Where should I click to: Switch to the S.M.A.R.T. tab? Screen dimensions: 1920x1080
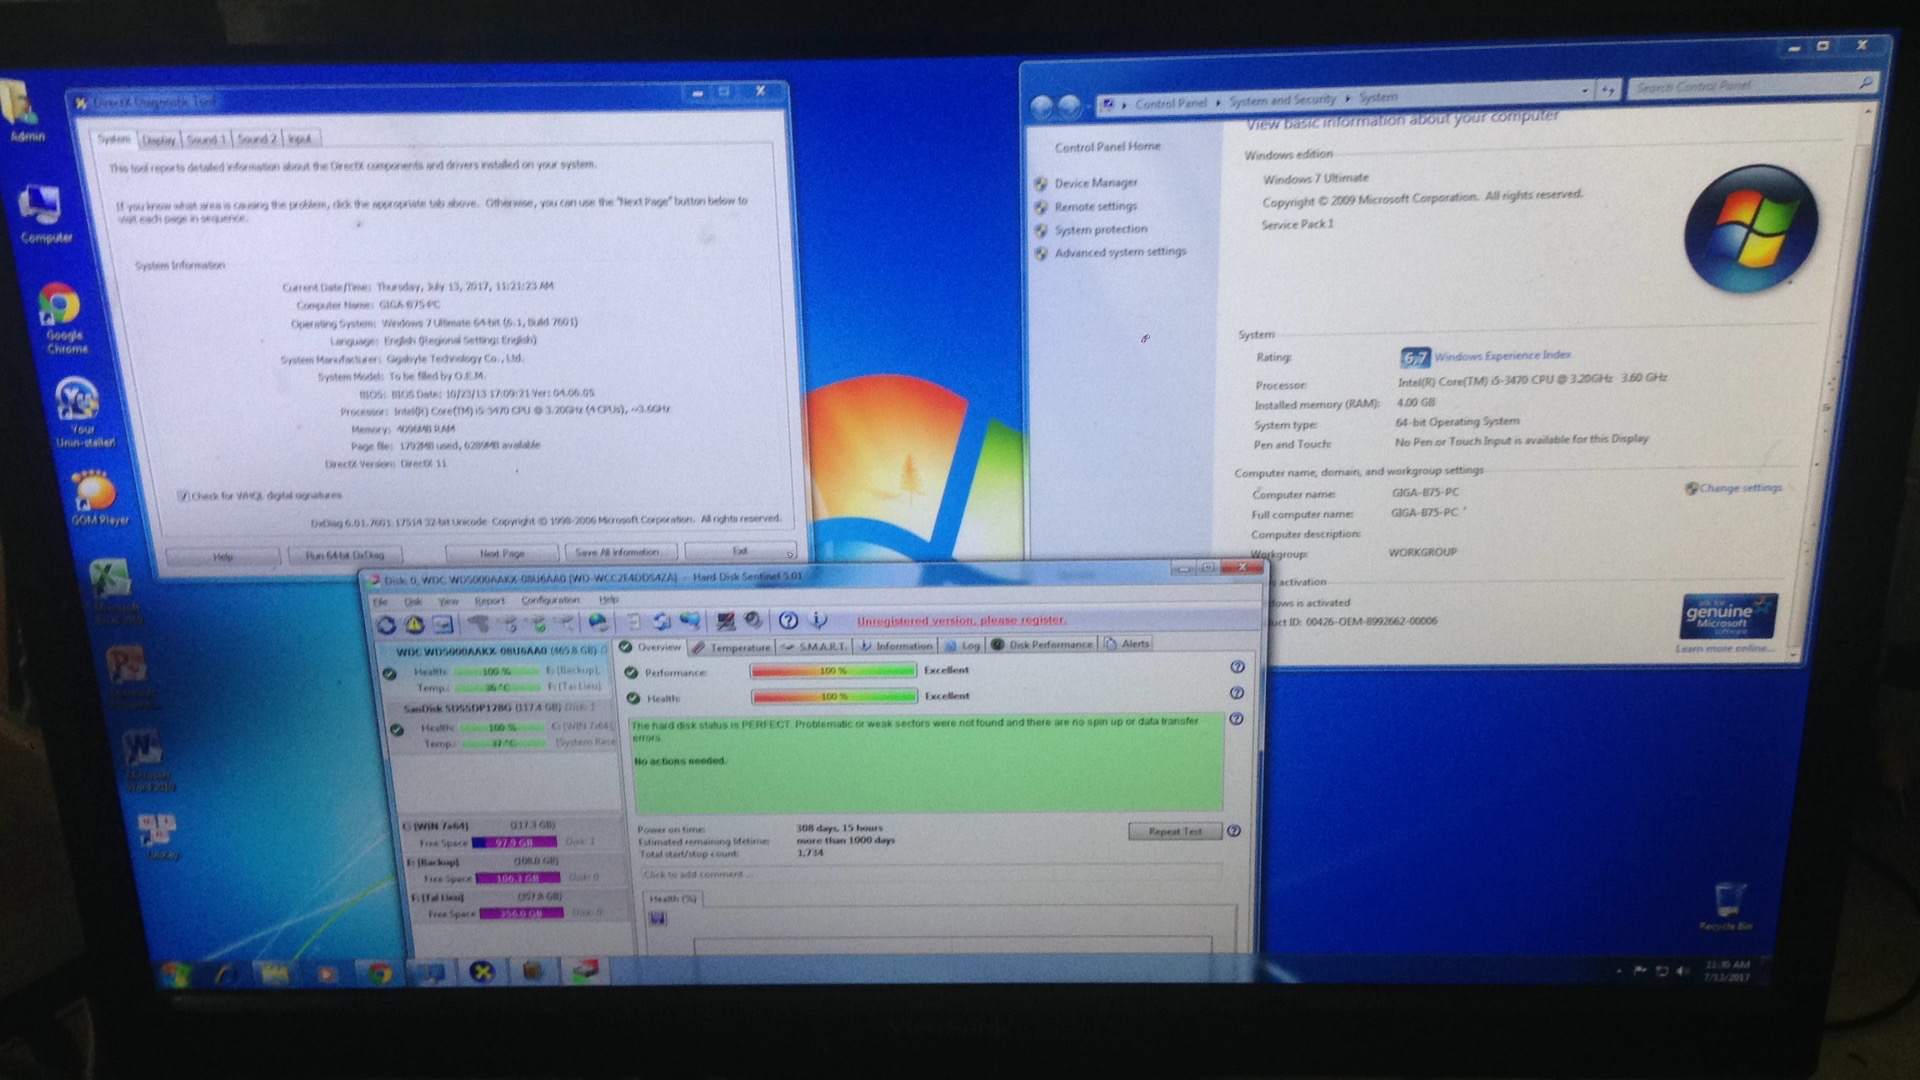(x=815, y=646)
